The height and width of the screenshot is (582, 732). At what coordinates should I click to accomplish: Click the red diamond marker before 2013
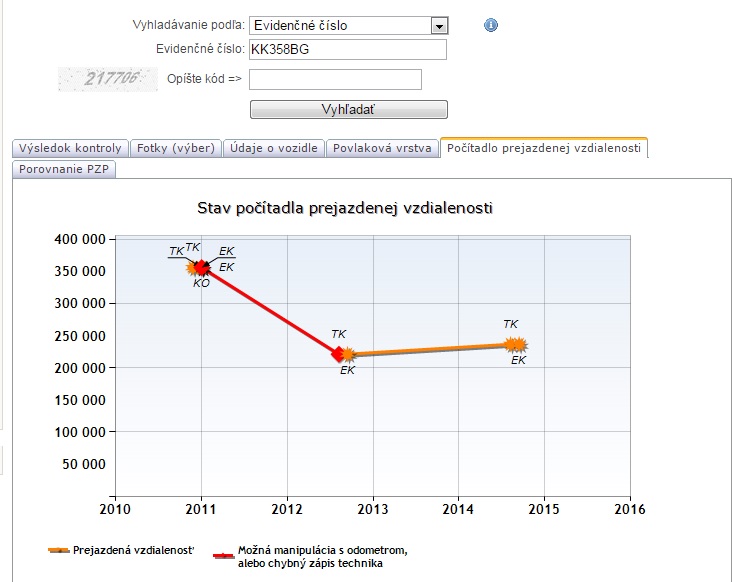tap(338, 354)
